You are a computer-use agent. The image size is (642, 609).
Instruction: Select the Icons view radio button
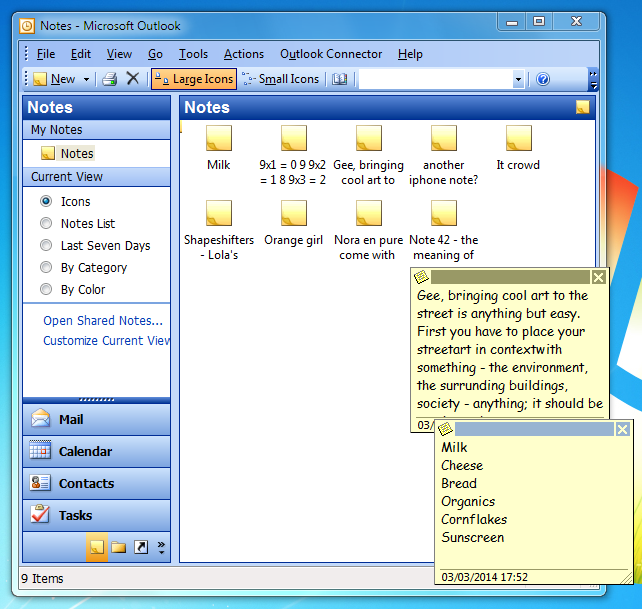tap(46, 201)
